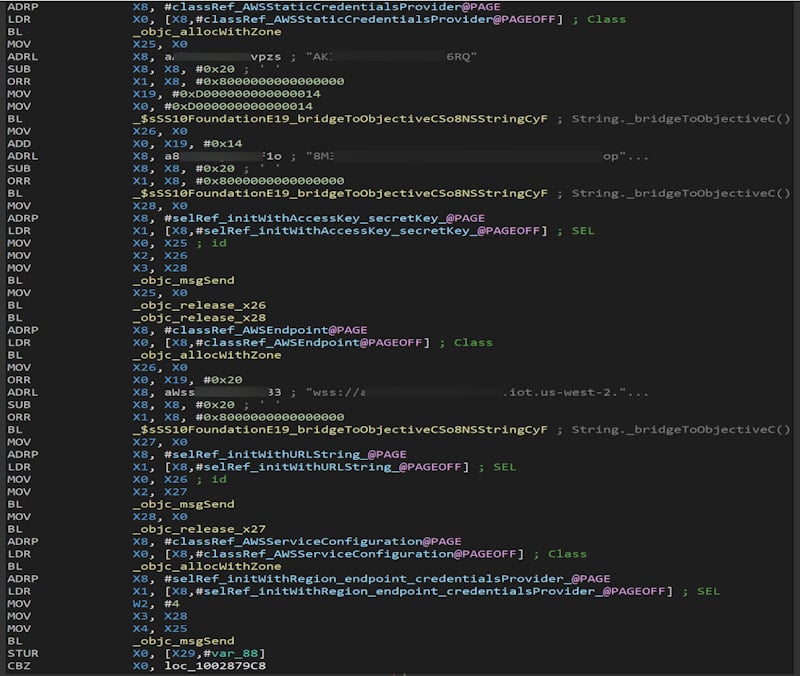
Task: Click #classRef_AWSServiceConfiguration@PAGE on ADRP line
Action: (x=312, y=542)
